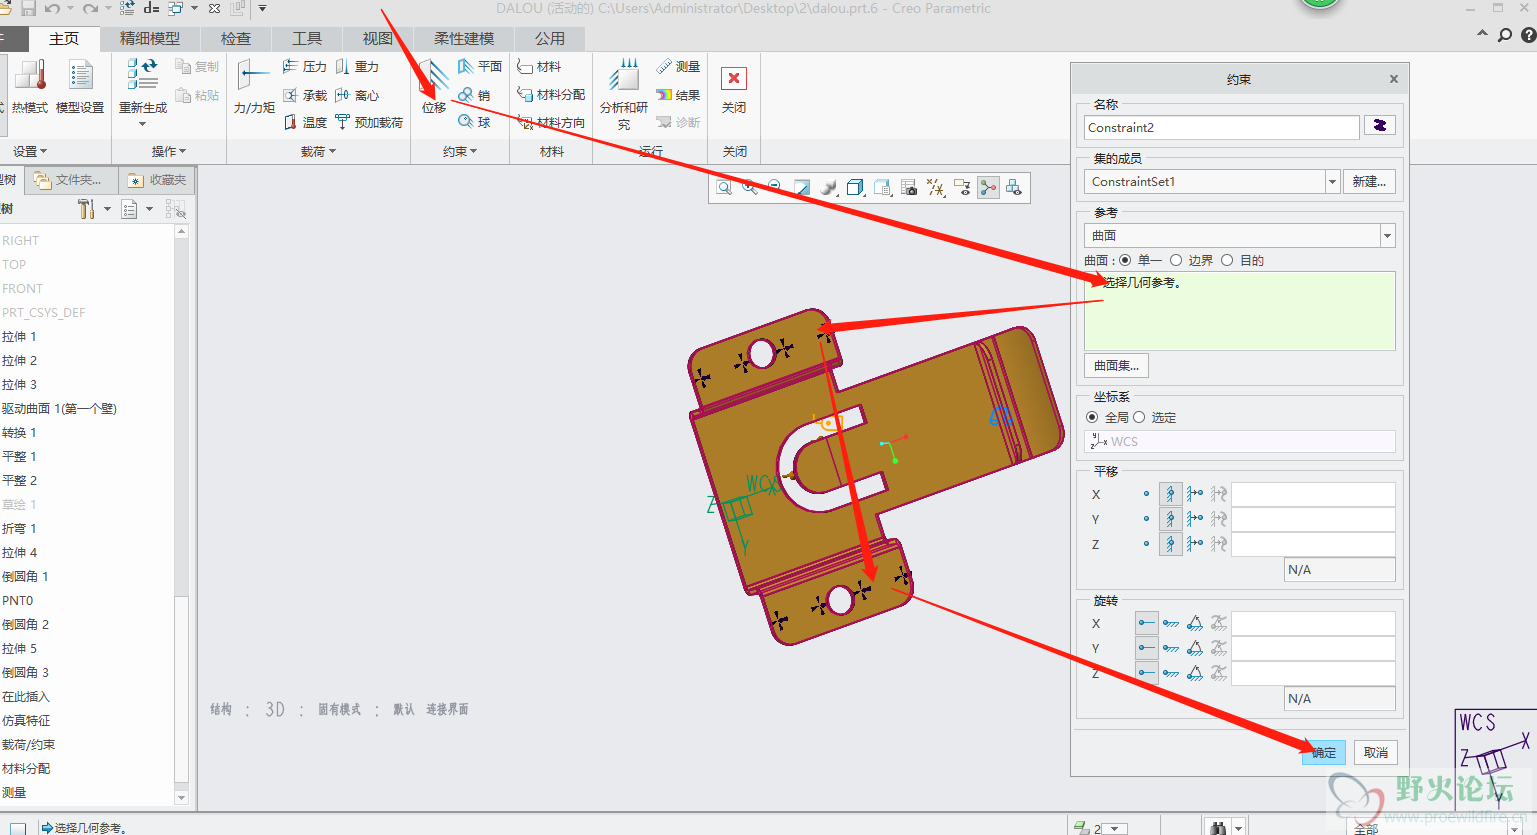Screen dimensions: 1537x835
Task: Switch to the 检查 ribbon tab
Action: 236,38
